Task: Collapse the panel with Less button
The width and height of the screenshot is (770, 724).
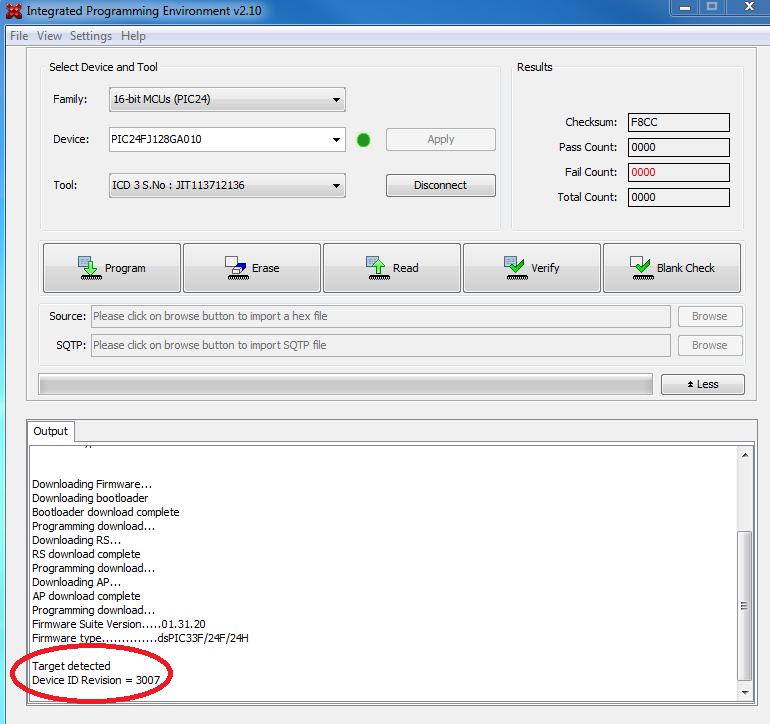Action: (x=702, y=384)
